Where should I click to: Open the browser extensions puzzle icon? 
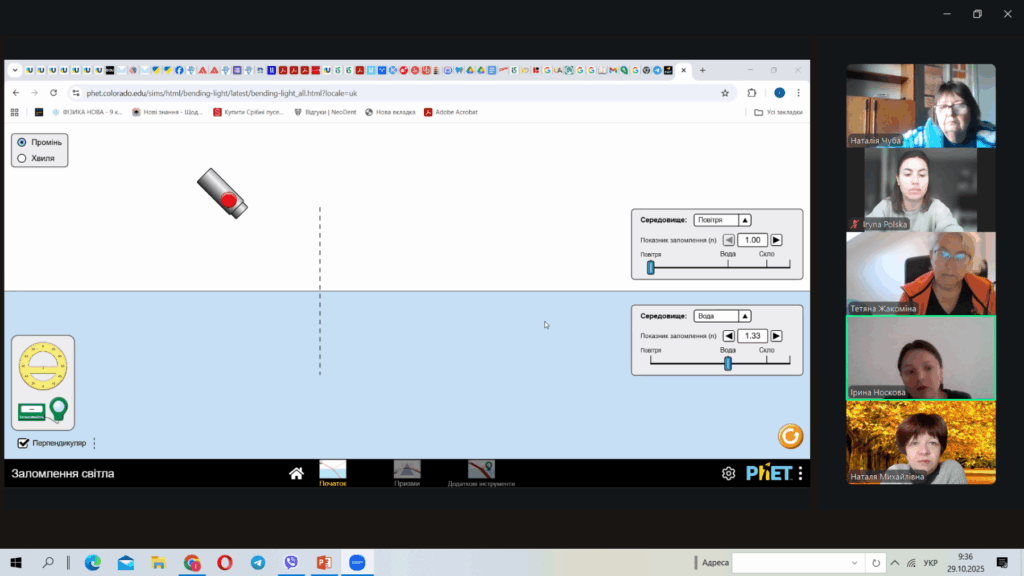pos(752,93)
